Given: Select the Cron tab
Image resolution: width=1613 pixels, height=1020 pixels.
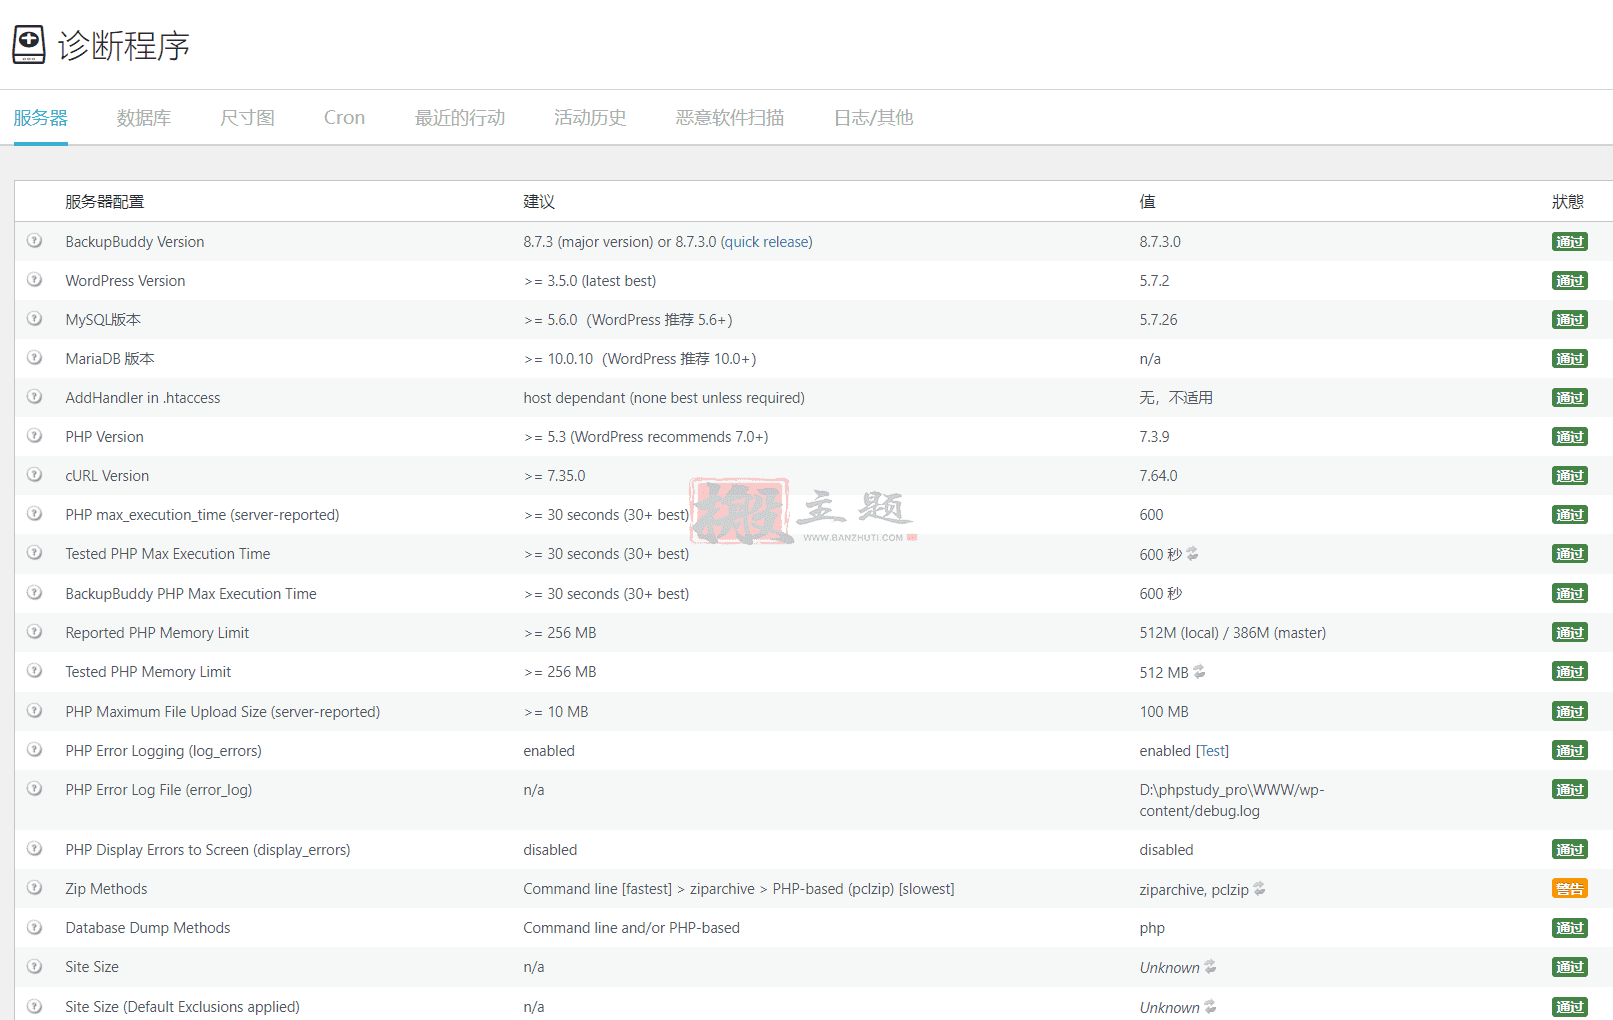Looking at the screenshot, I should 344,118.
